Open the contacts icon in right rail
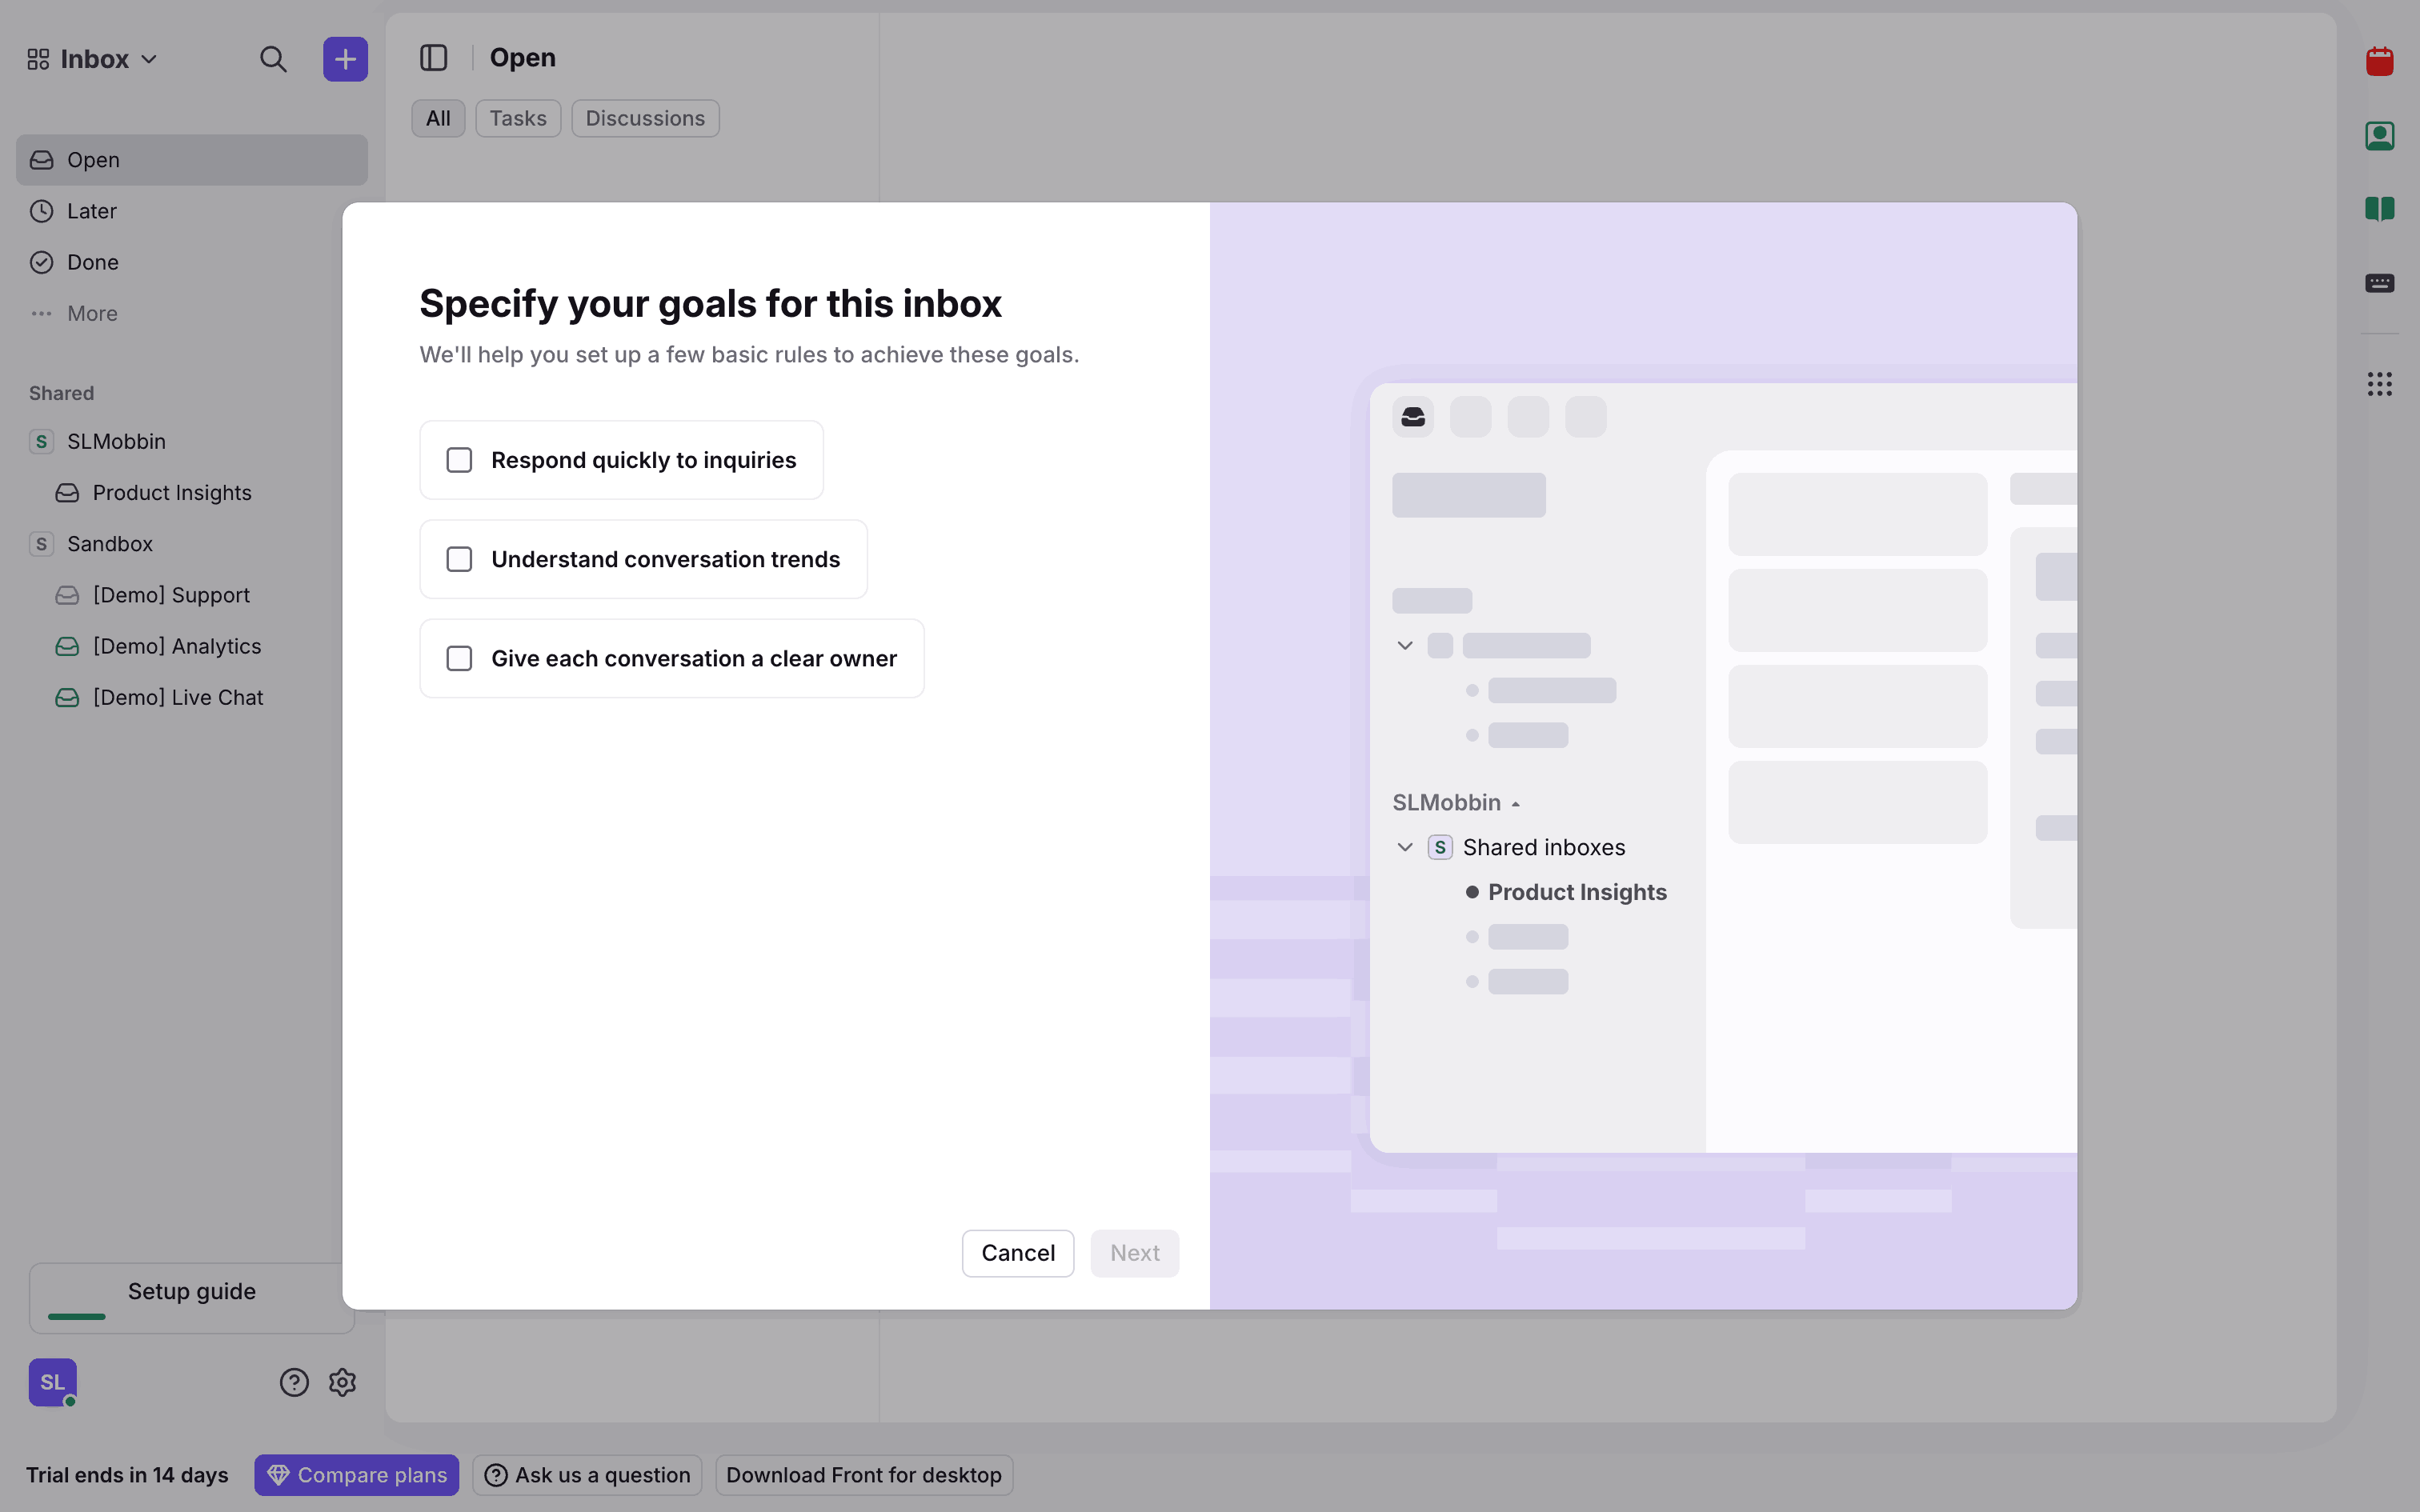 2379,136
